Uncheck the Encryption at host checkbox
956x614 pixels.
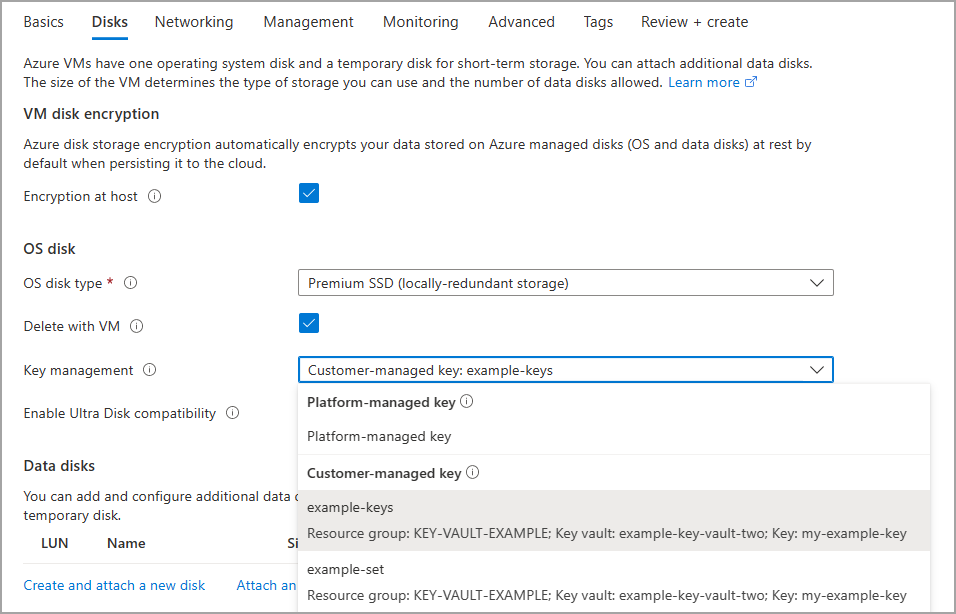(309, 194)
